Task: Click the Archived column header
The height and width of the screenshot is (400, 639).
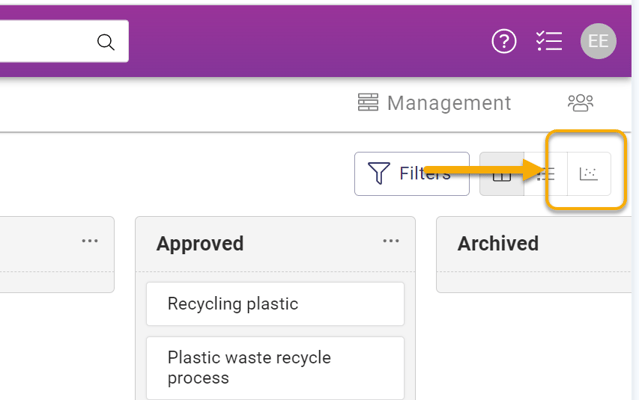Action: (x=498, y=244)
